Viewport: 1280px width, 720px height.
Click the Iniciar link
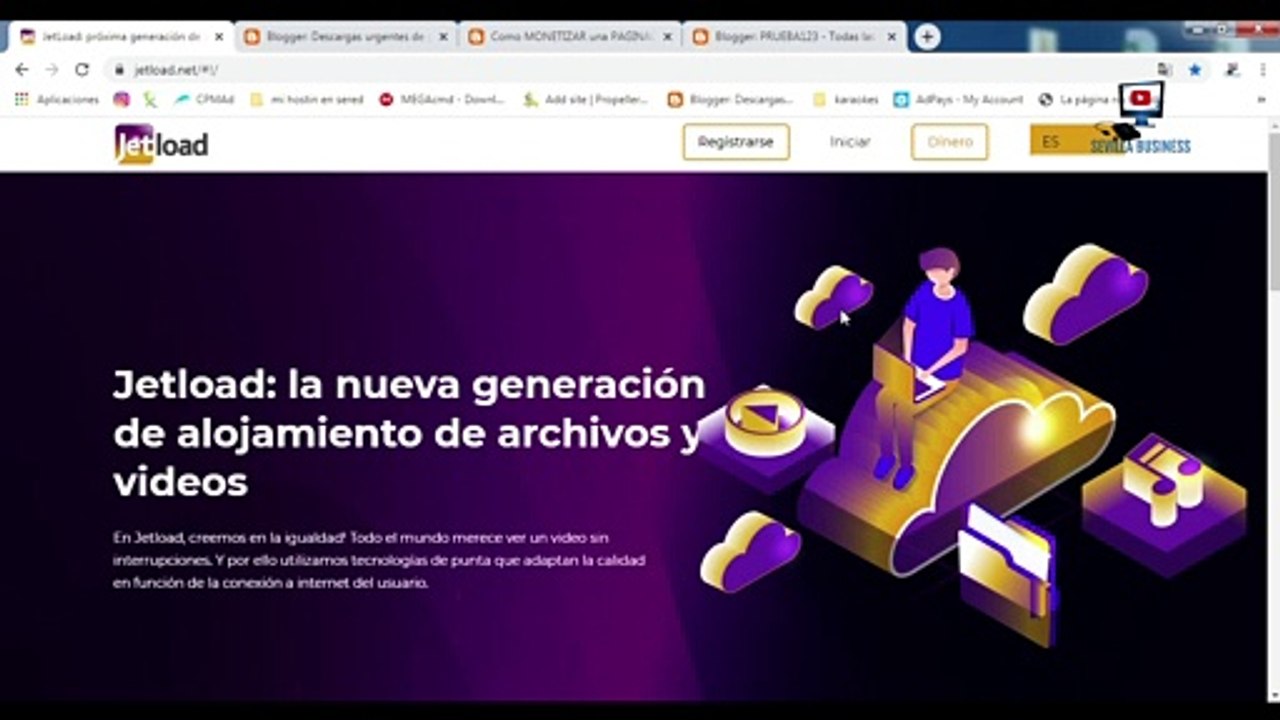[850, 142]
